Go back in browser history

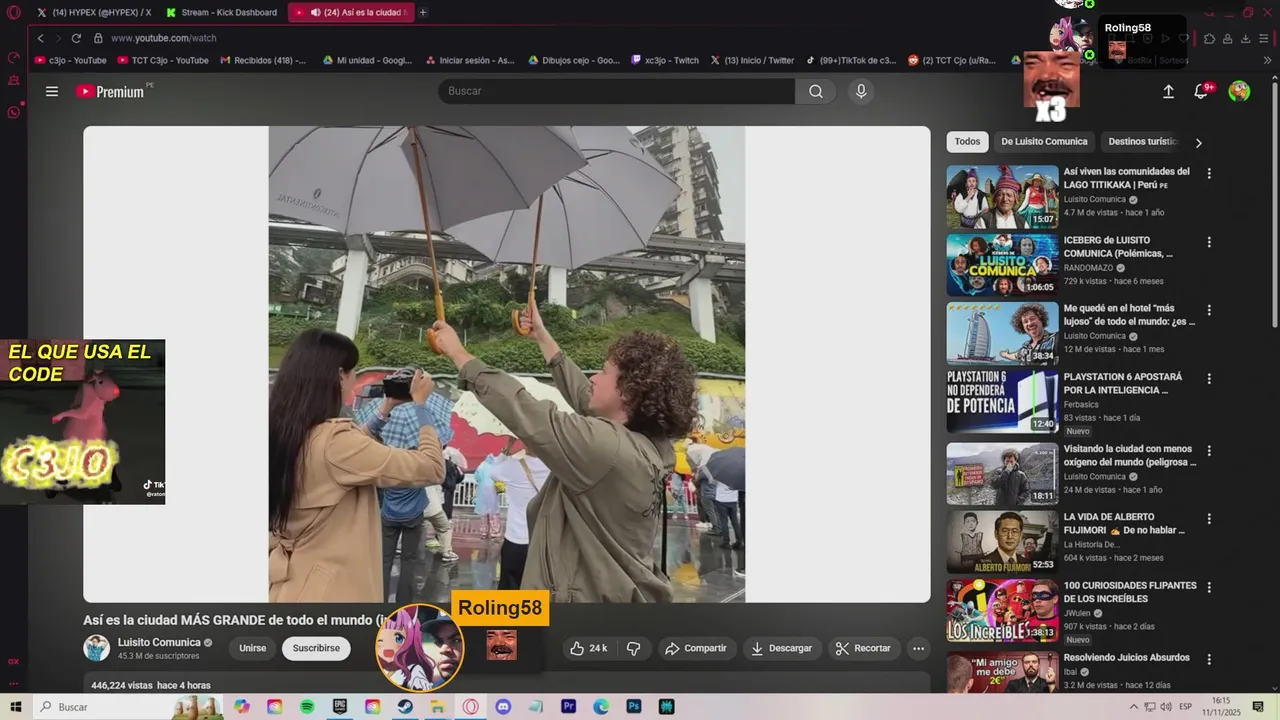40,38
